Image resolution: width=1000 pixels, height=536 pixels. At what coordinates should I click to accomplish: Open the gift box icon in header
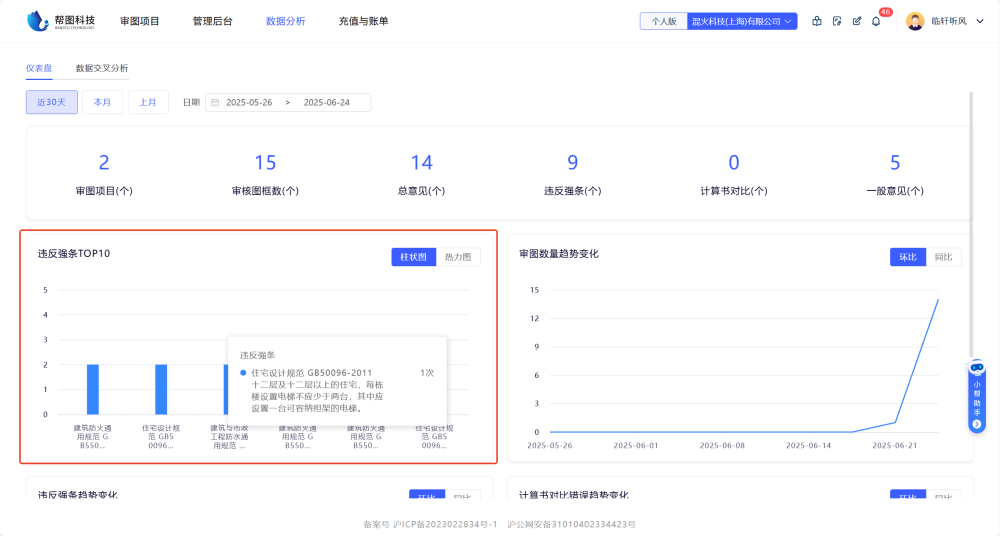(817, 21)
